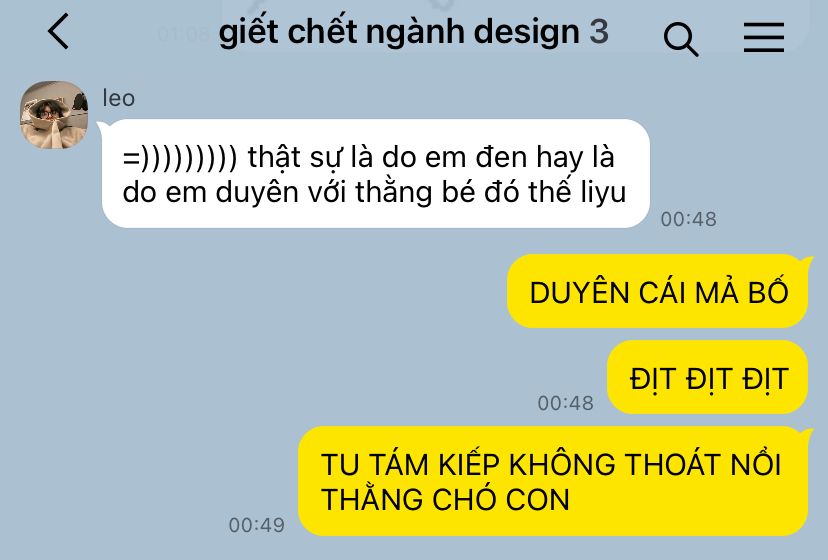828x560 pixels.
Task: Open the hamburger menu in the header
Action: tap(764, 37)
